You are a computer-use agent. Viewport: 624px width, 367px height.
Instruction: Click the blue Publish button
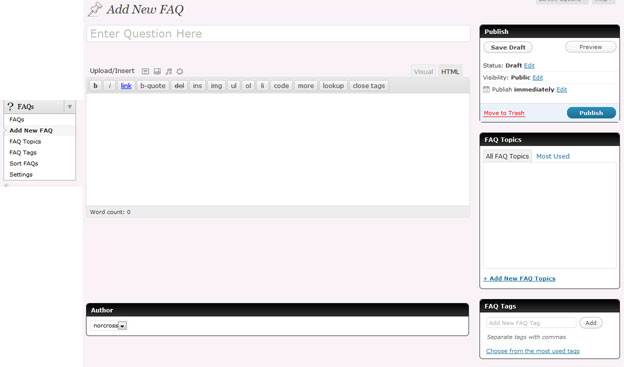click(591, 113)
